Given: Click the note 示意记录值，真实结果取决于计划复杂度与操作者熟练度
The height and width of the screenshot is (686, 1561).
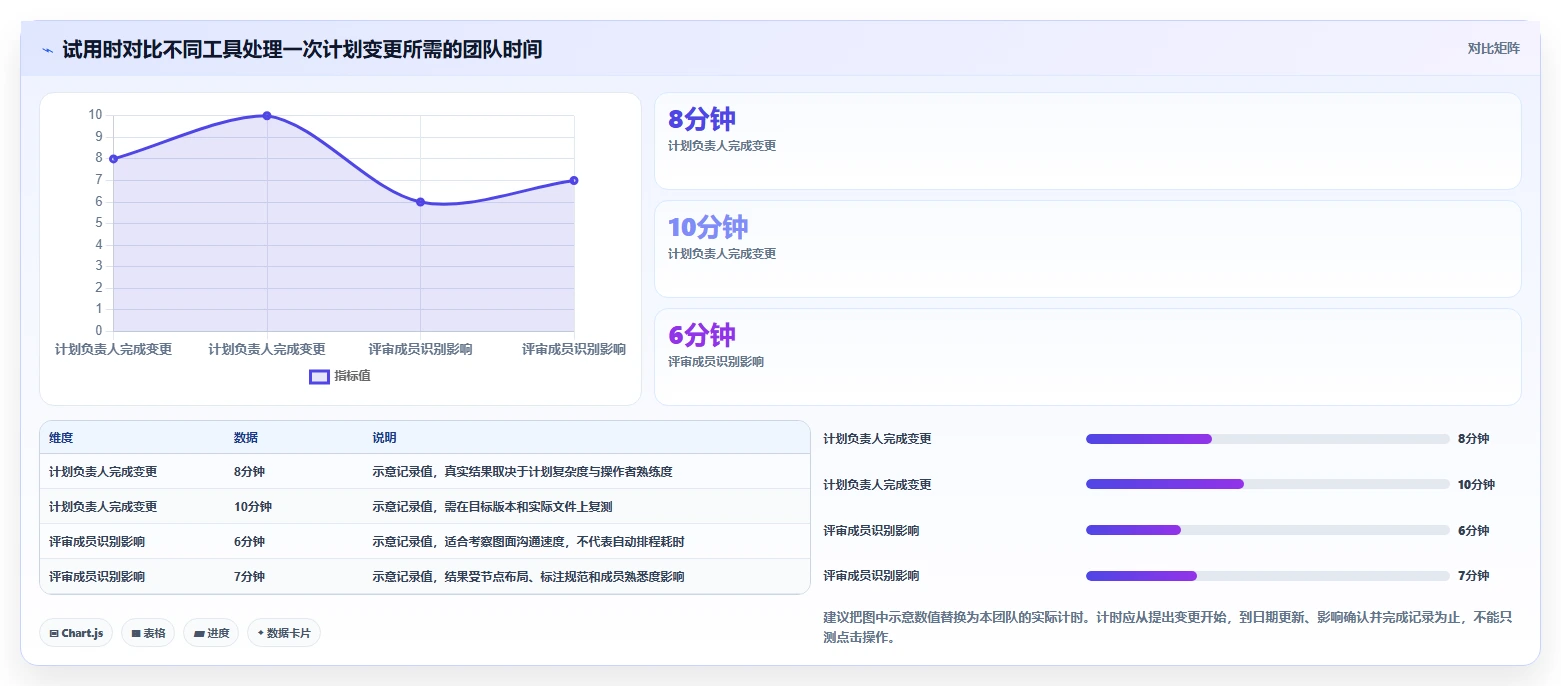Looking at the screenshot, I should (523, 472).
